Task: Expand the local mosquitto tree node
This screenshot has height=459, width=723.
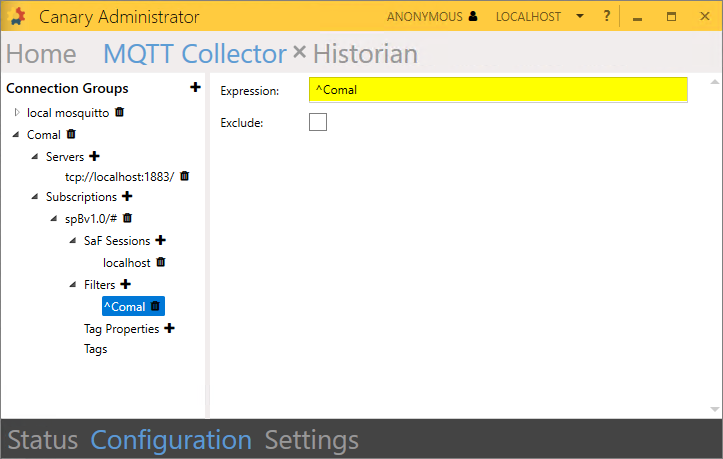Action: click(x=17, y=112)
